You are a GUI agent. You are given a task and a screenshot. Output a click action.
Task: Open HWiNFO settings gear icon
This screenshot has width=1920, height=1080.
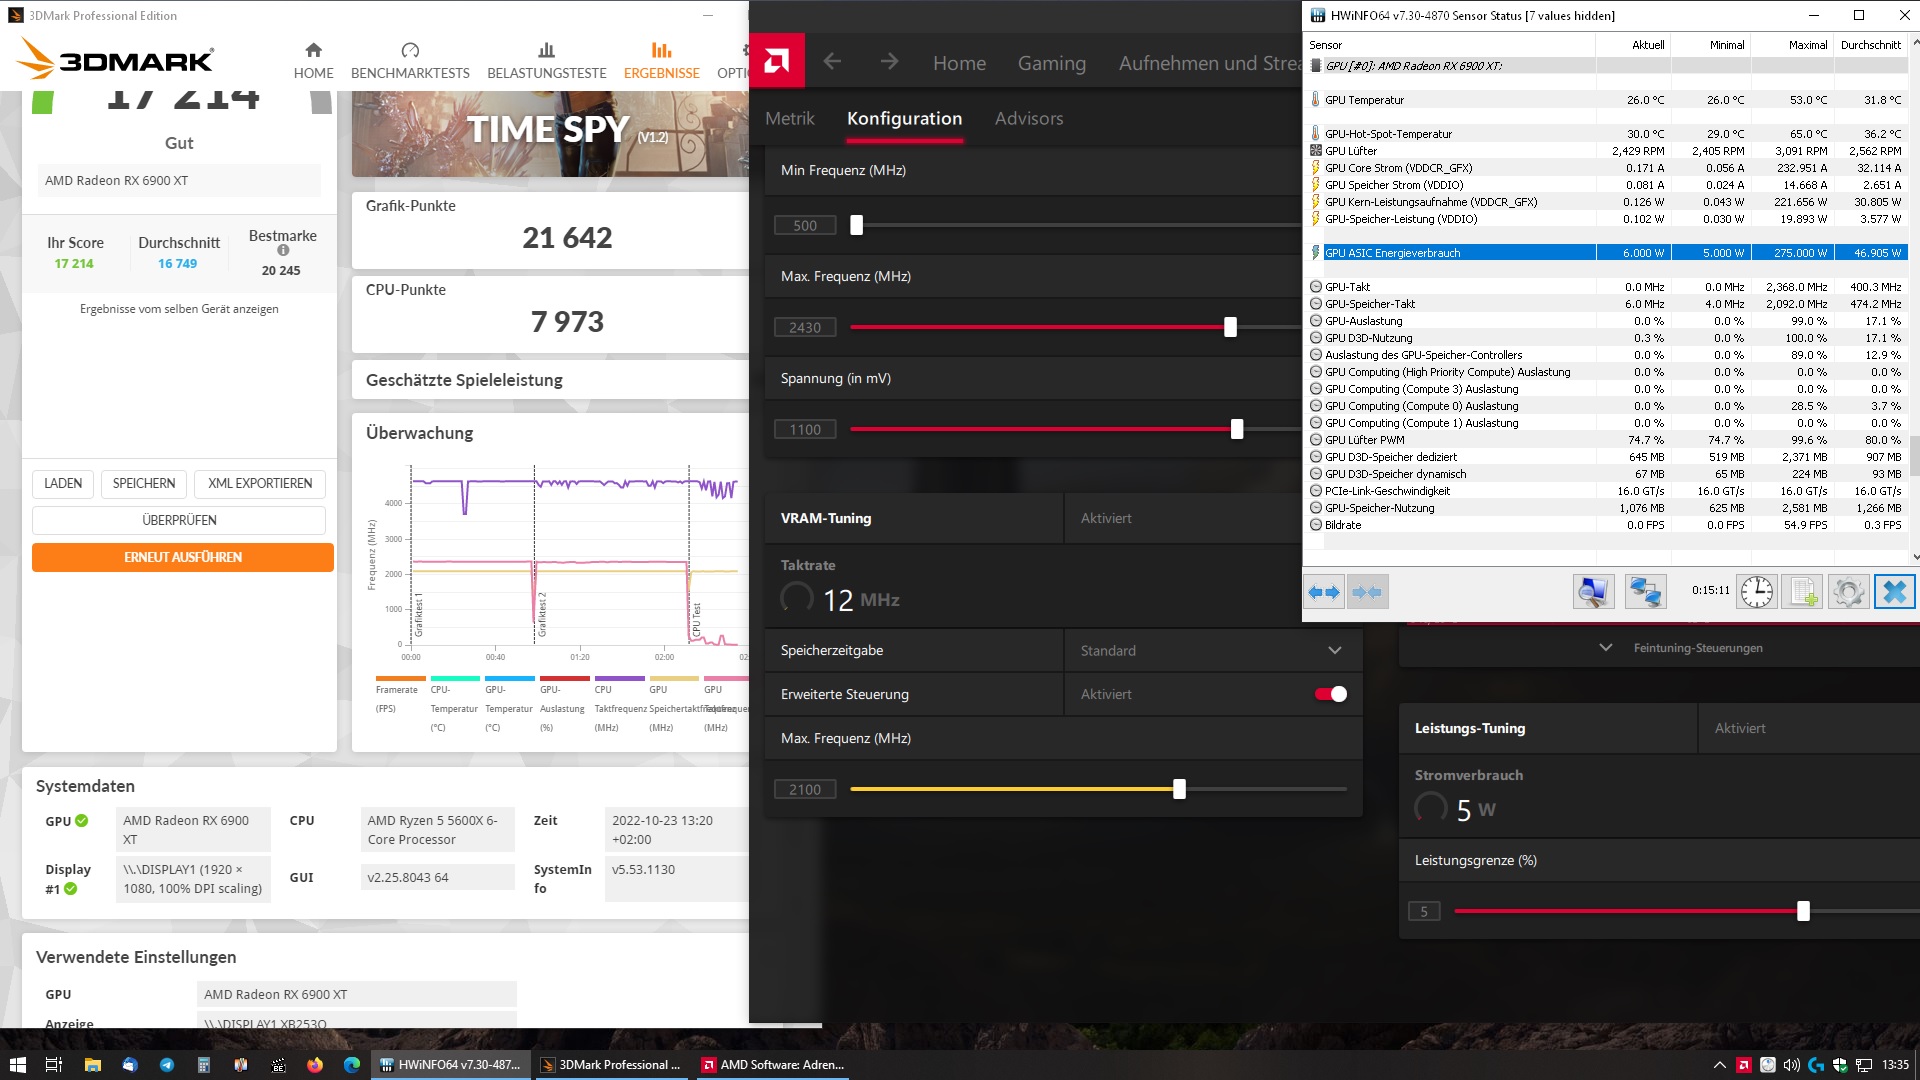(x=1848, y=592)
